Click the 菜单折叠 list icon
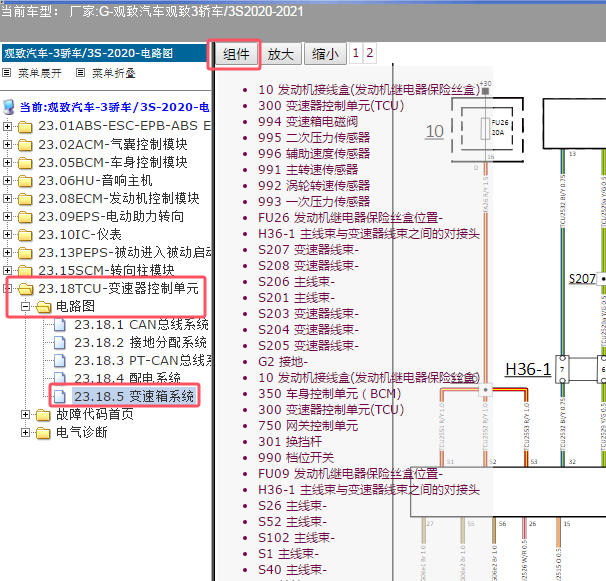Screen dimensions: 606x581 pos(80,73)
